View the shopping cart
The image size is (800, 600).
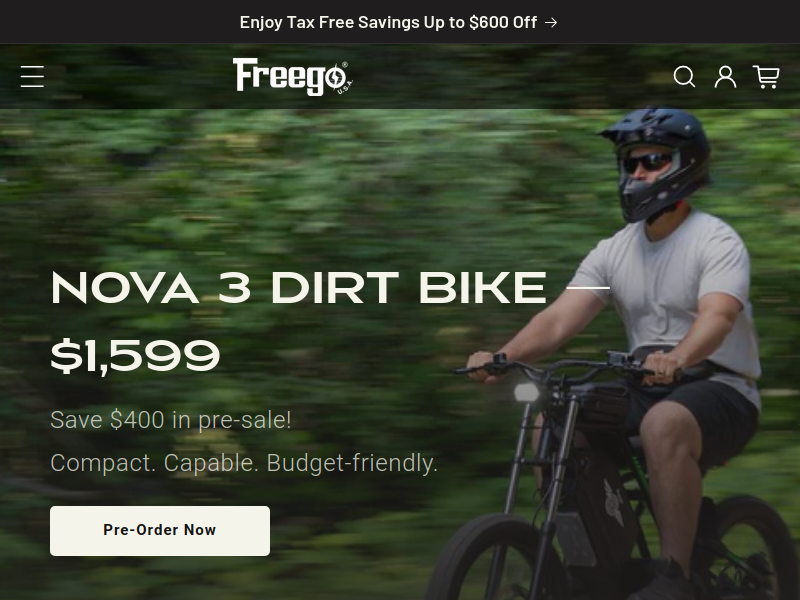click(x=766, y=77)
